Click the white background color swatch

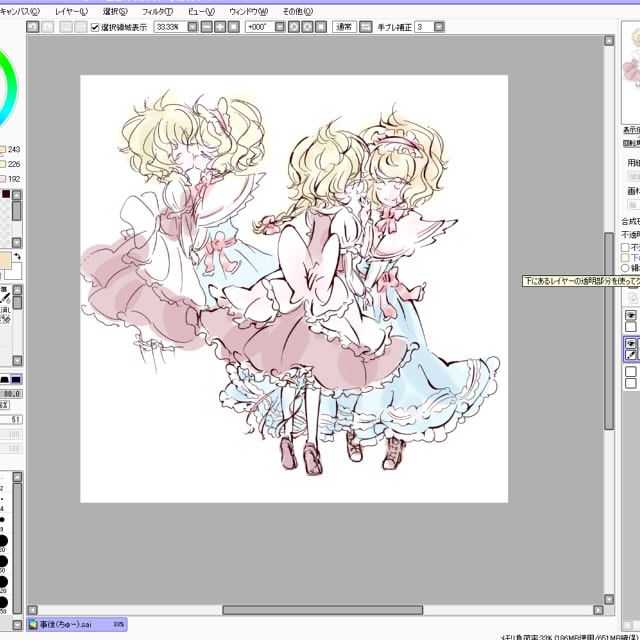(14, 271)
